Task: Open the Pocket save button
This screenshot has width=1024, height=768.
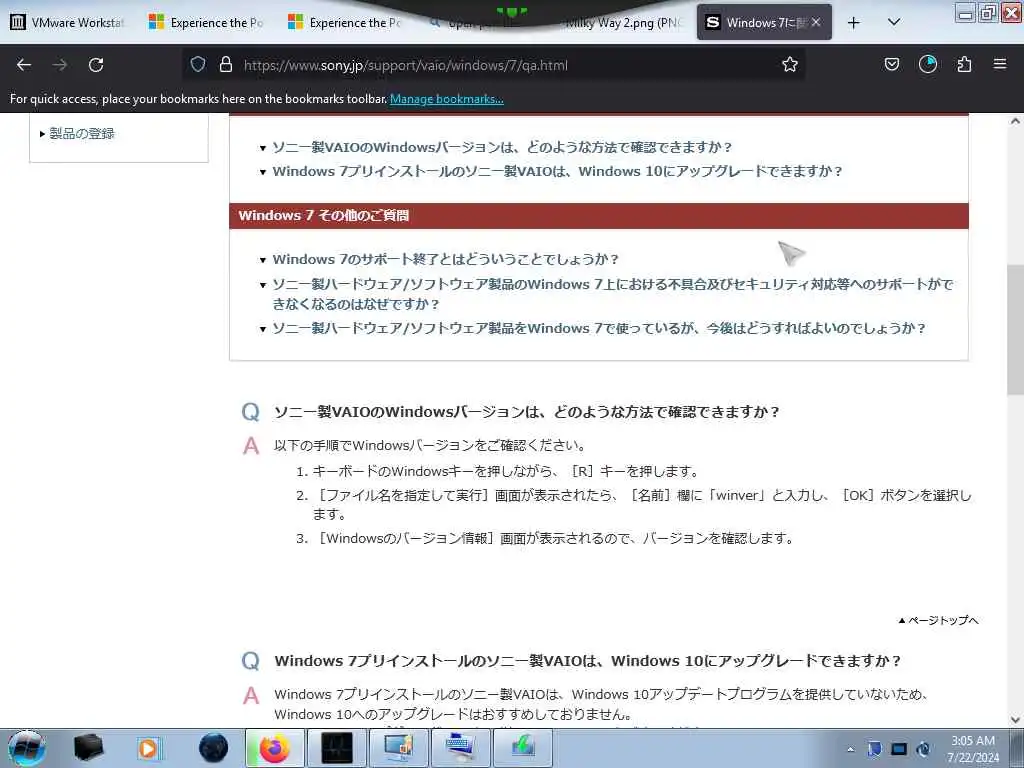Action: click(891, 64)
